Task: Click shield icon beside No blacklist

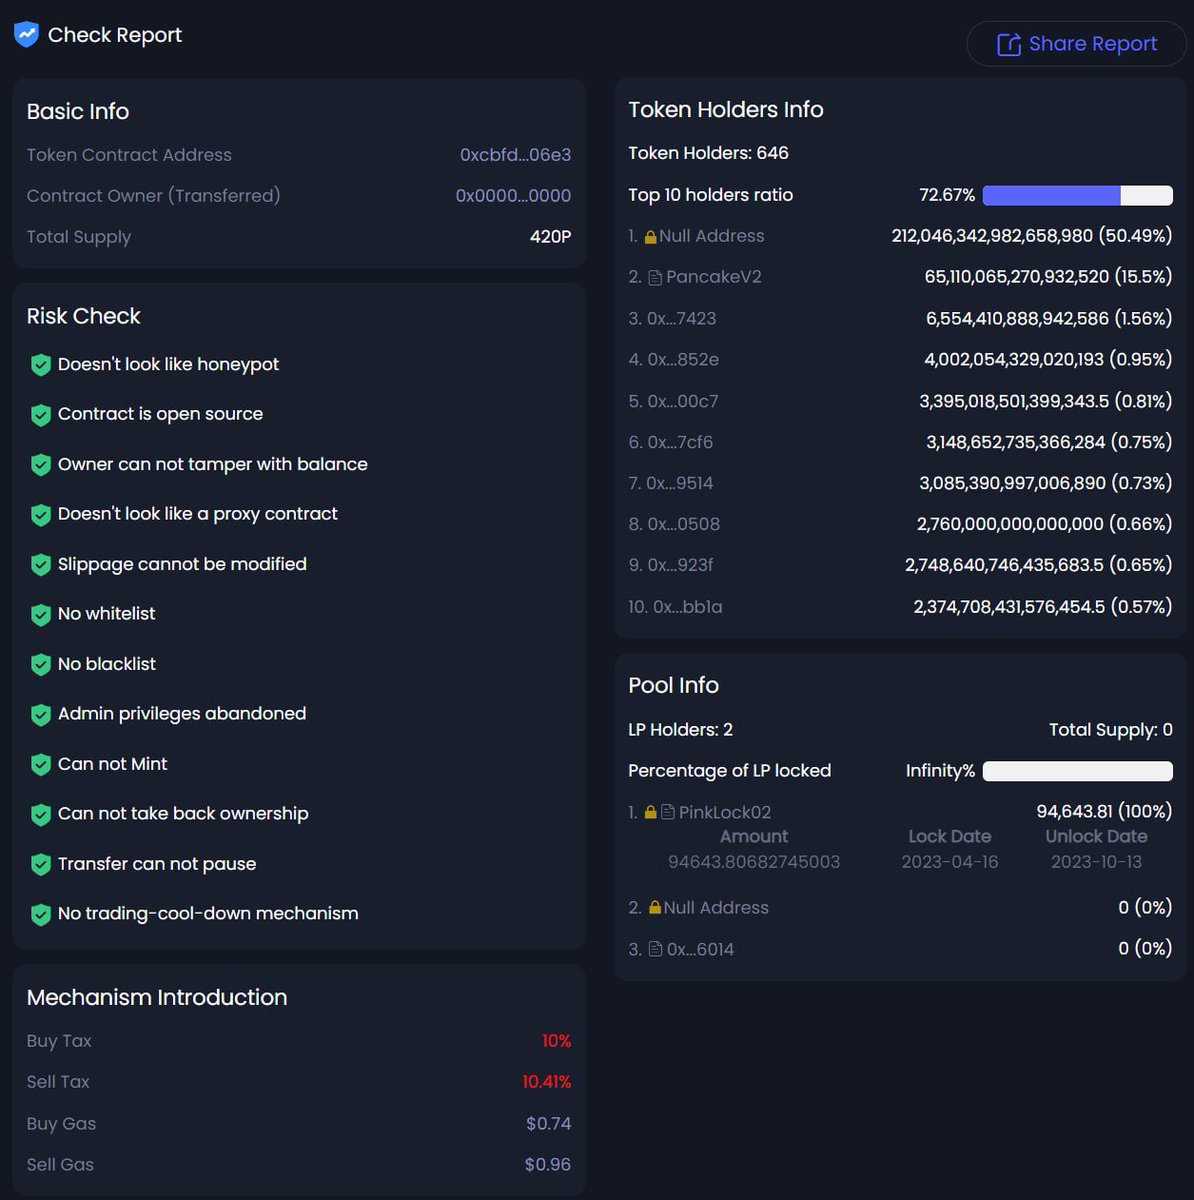Action: pyautogui.click(x=41, y=665)
